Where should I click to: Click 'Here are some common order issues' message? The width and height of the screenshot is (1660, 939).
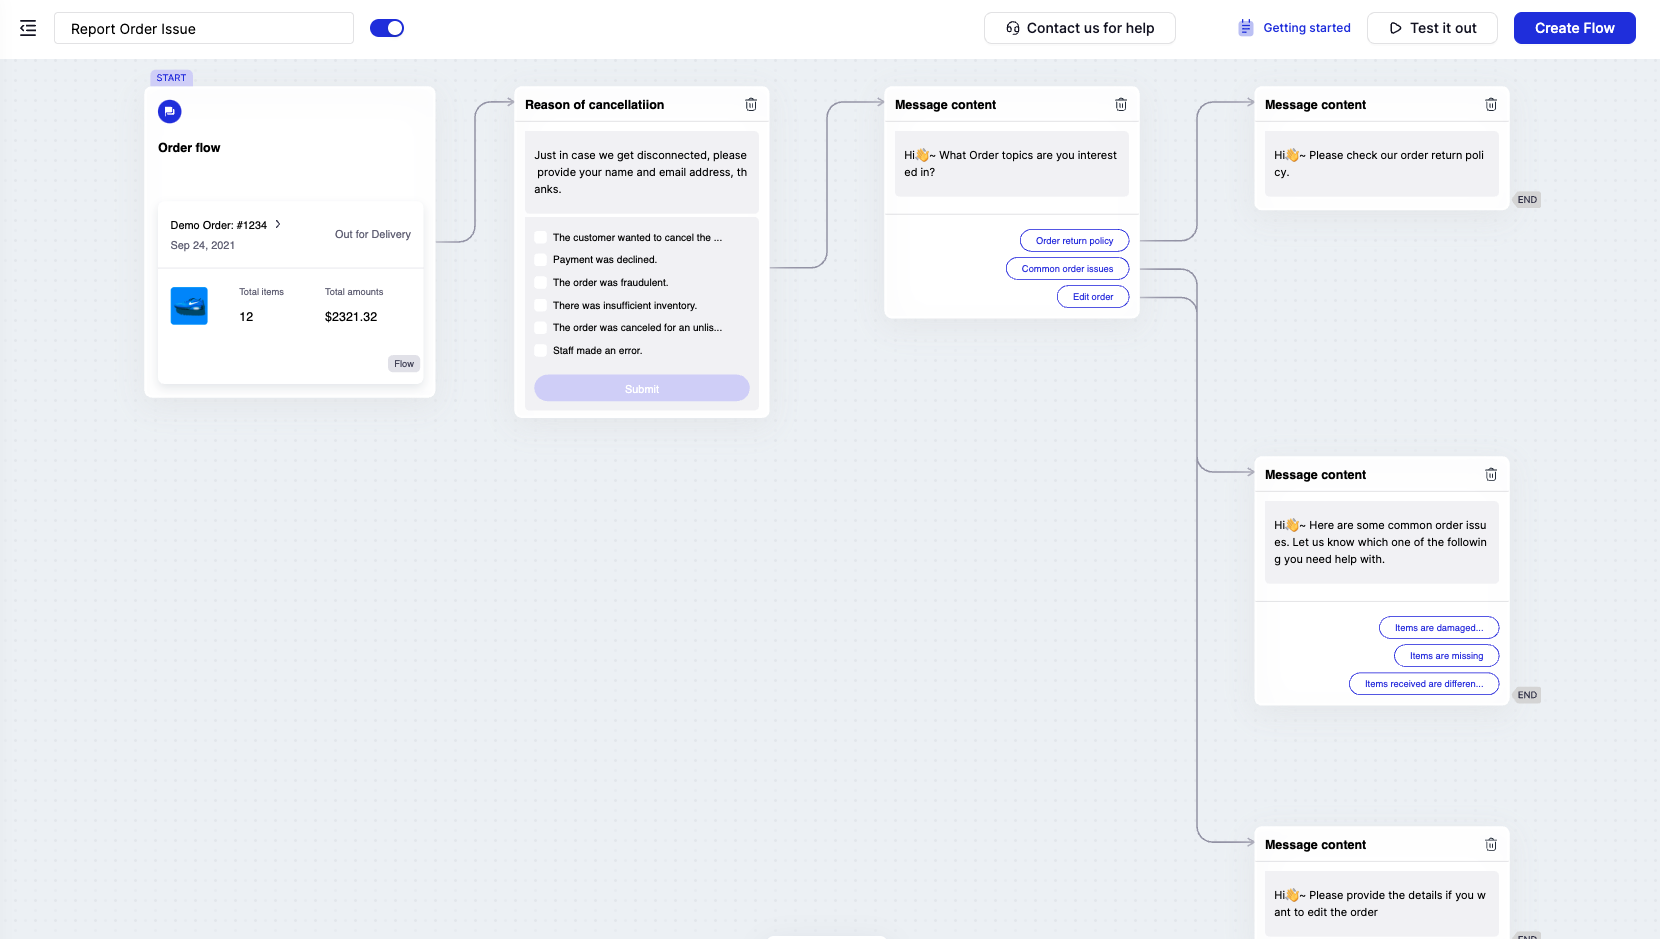1380,542
